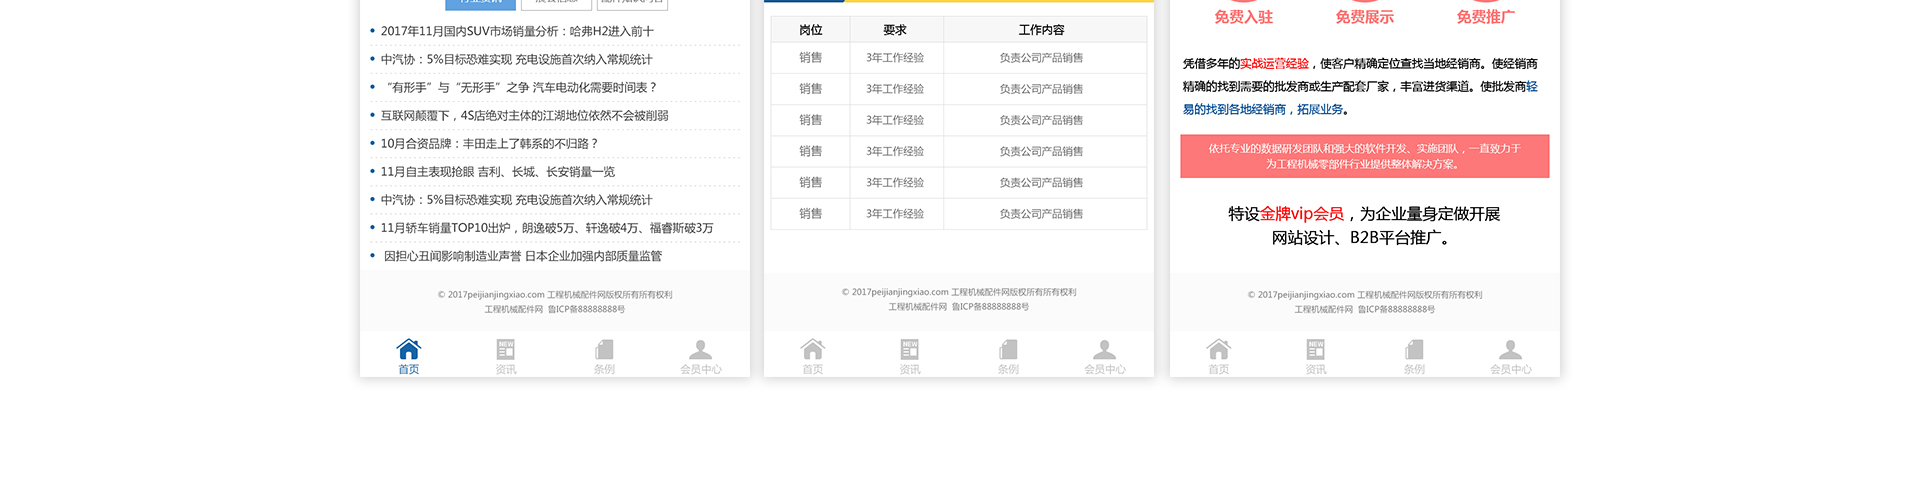Click the 工作内容 column header
Viewport: 1920px width, 500px height.
(1042, 30)
